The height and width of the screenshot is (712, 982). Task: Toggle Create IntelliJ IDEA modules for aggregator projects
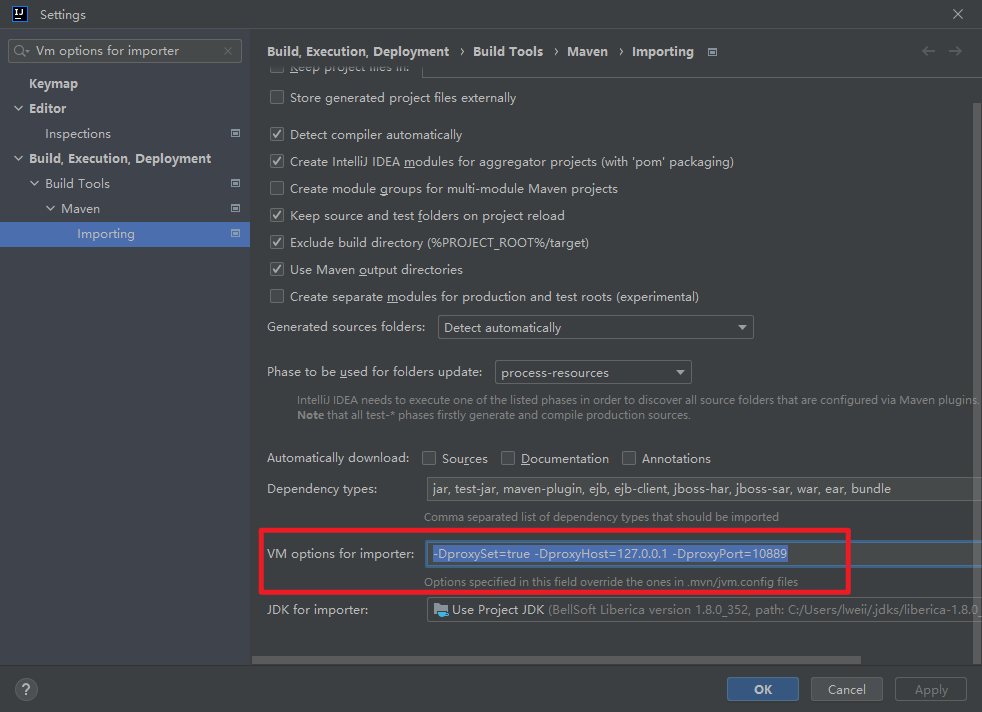point(277,161)
